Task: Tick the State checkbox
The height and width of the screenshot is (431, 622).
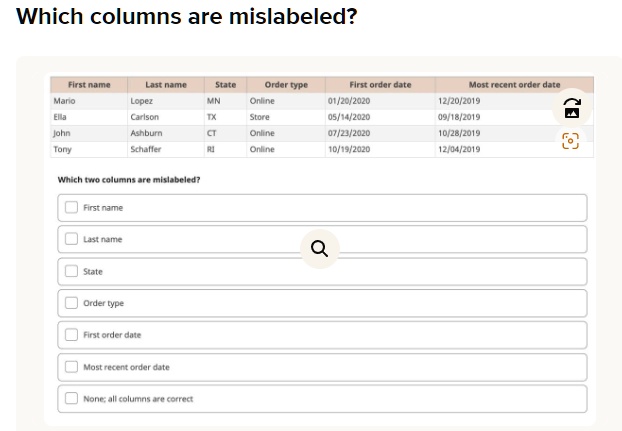Action: pyautogui.click(x=71, y=271)
